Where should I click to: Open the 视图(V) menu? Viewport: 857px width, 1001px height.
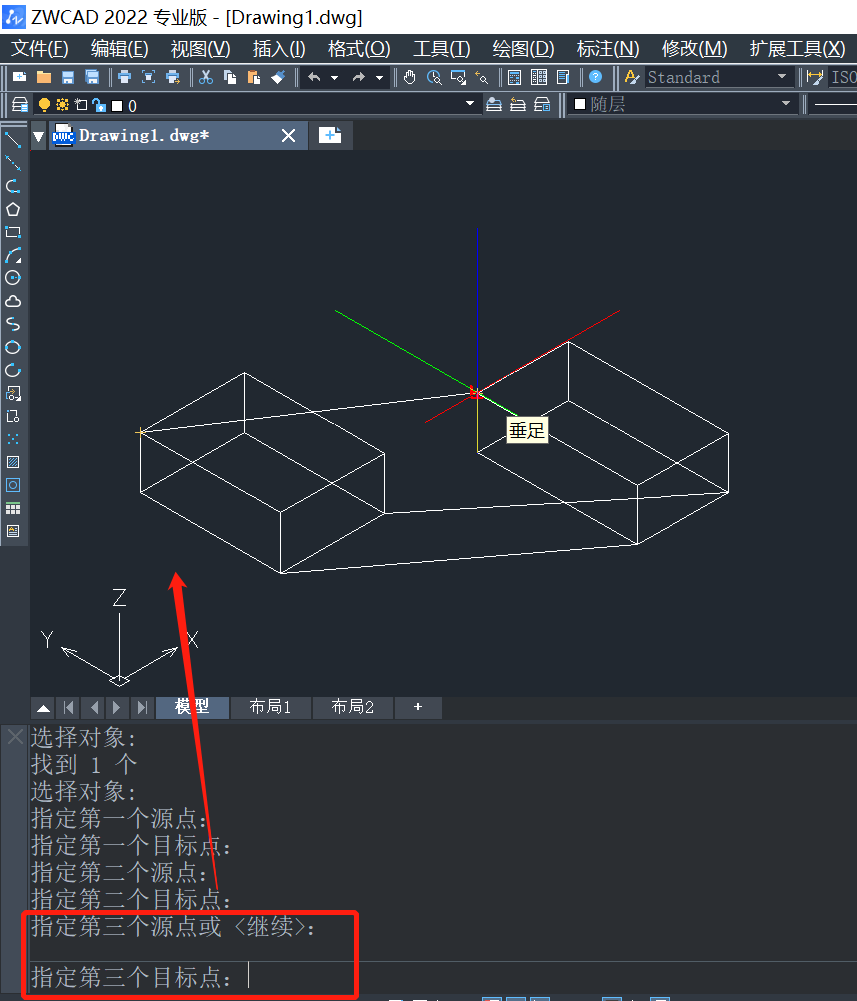pyautogui.click(x=201, y=49)
